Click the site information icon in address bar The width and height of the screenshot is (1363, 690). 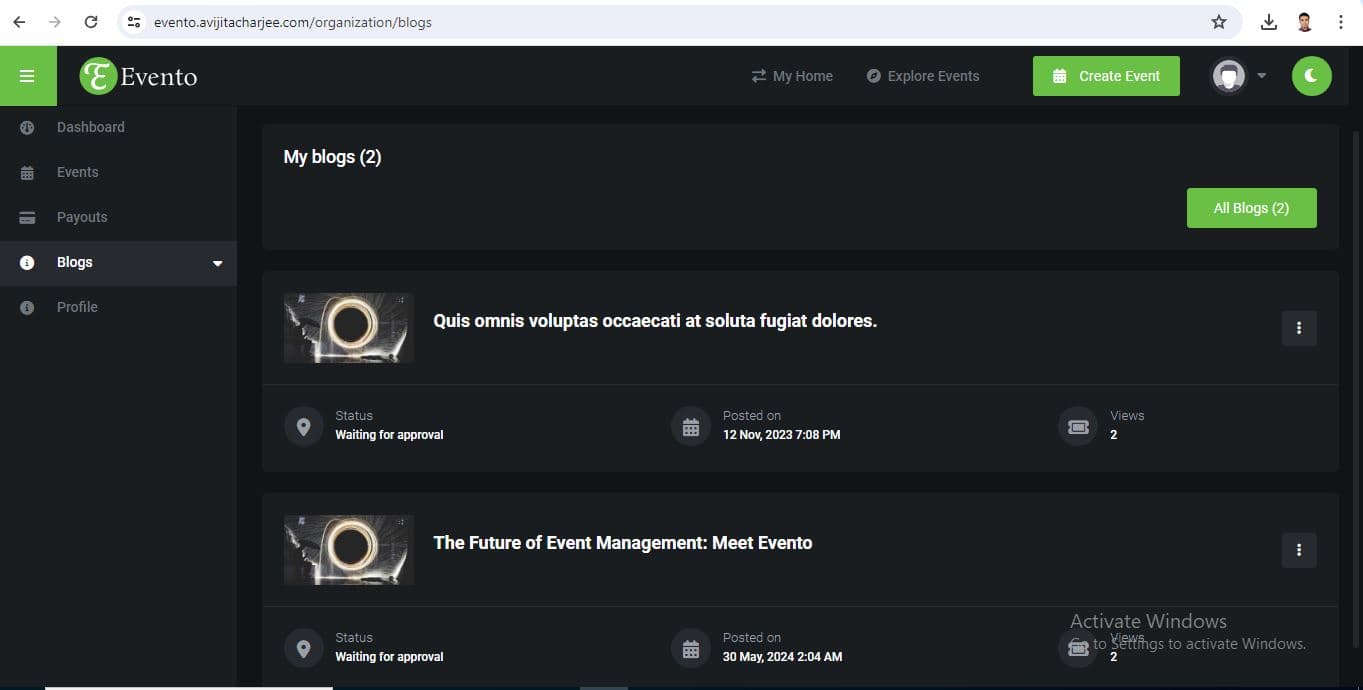click(135, 22)
